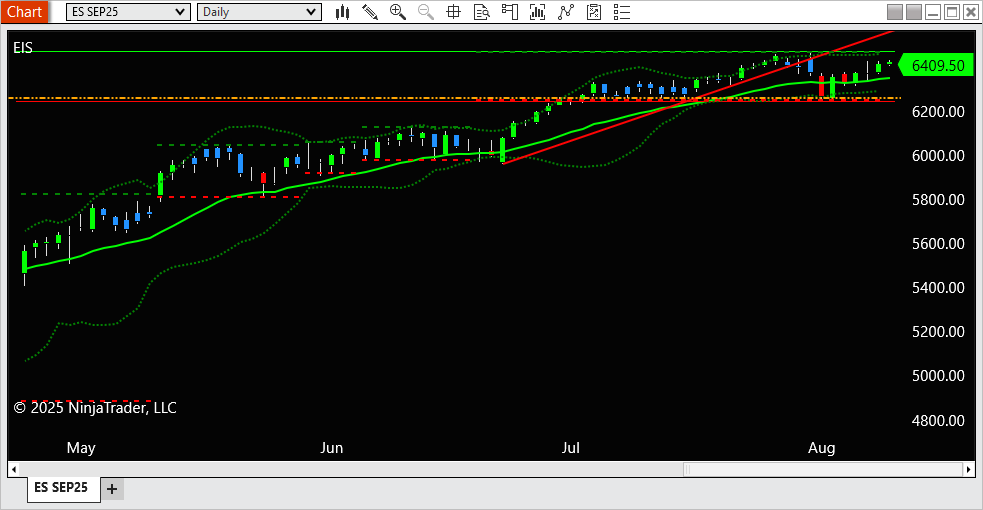This screenshot has height=510, width=983.
Task: Open the chart properties list icon
Action: [x=621, y=12]
